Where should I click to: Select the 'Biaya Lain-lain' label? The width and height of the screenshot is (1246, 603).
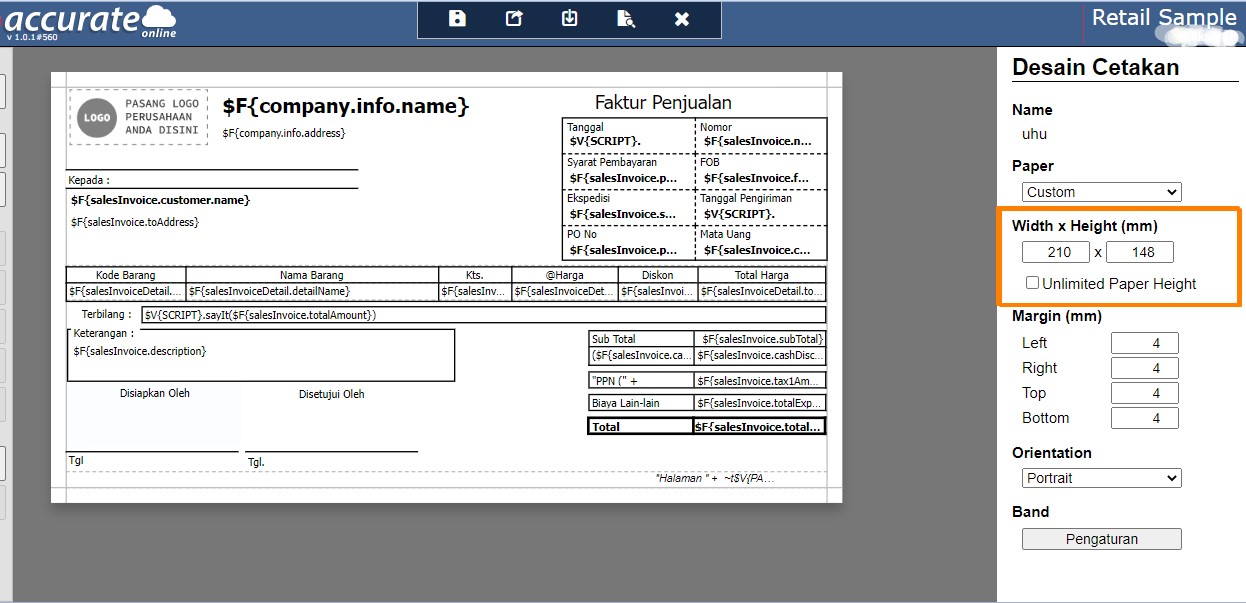(641, 403)
